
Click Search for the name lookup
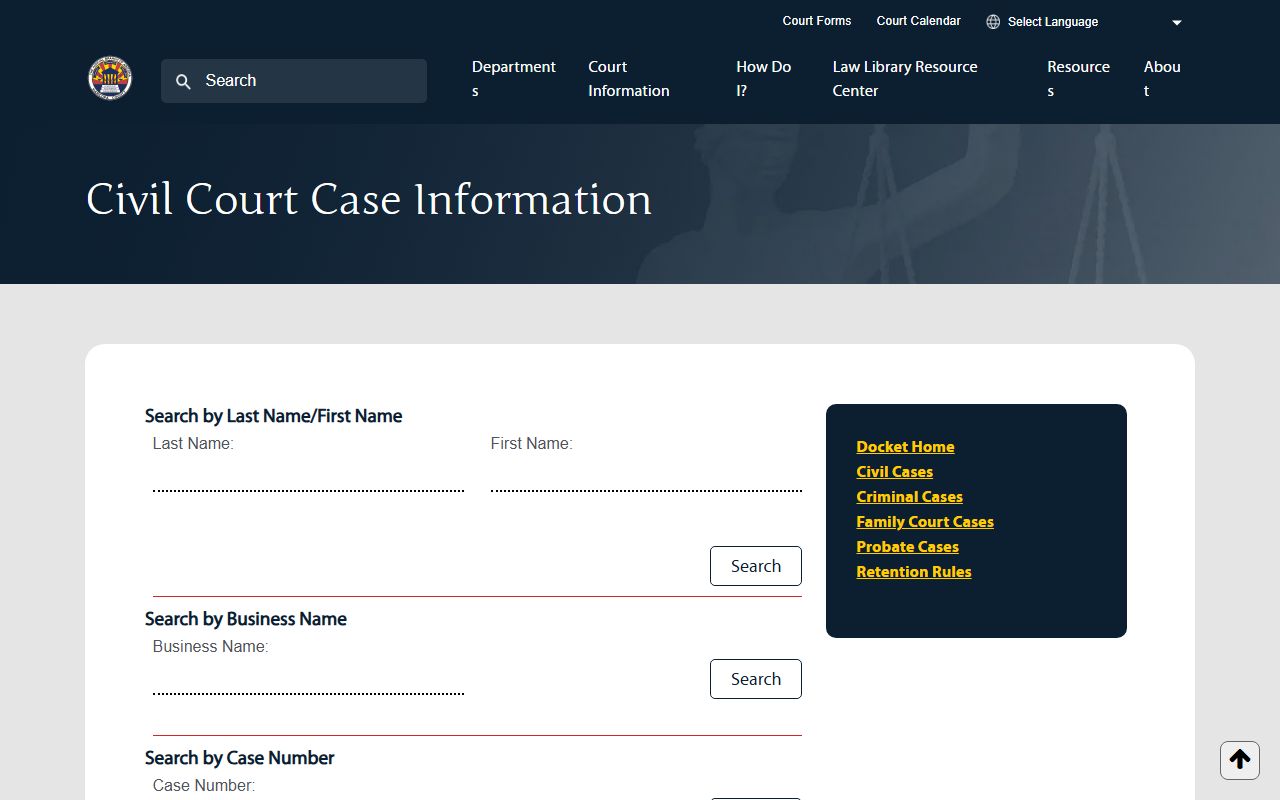(756, 566)
